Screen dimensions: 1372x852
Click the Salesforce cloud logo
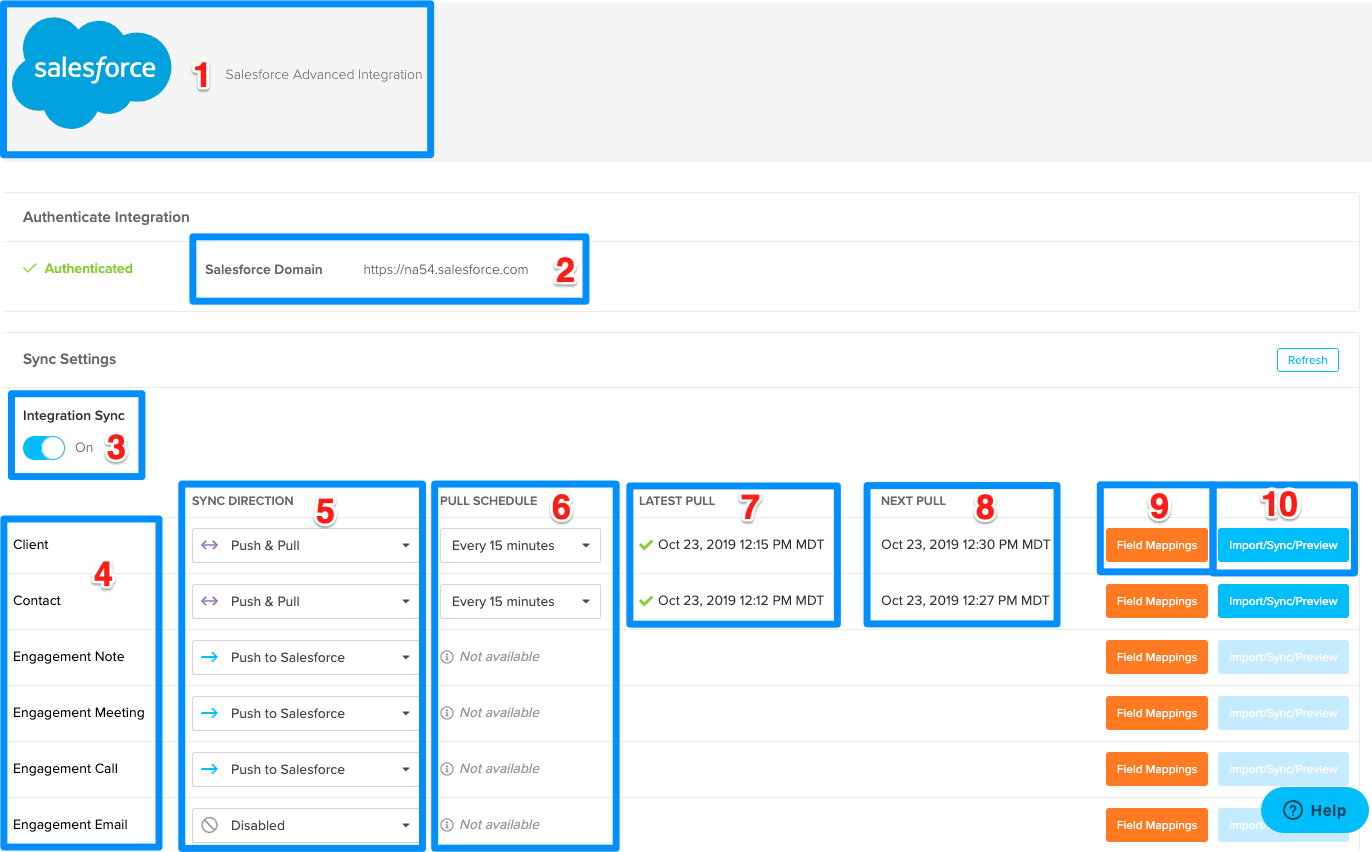92,73
